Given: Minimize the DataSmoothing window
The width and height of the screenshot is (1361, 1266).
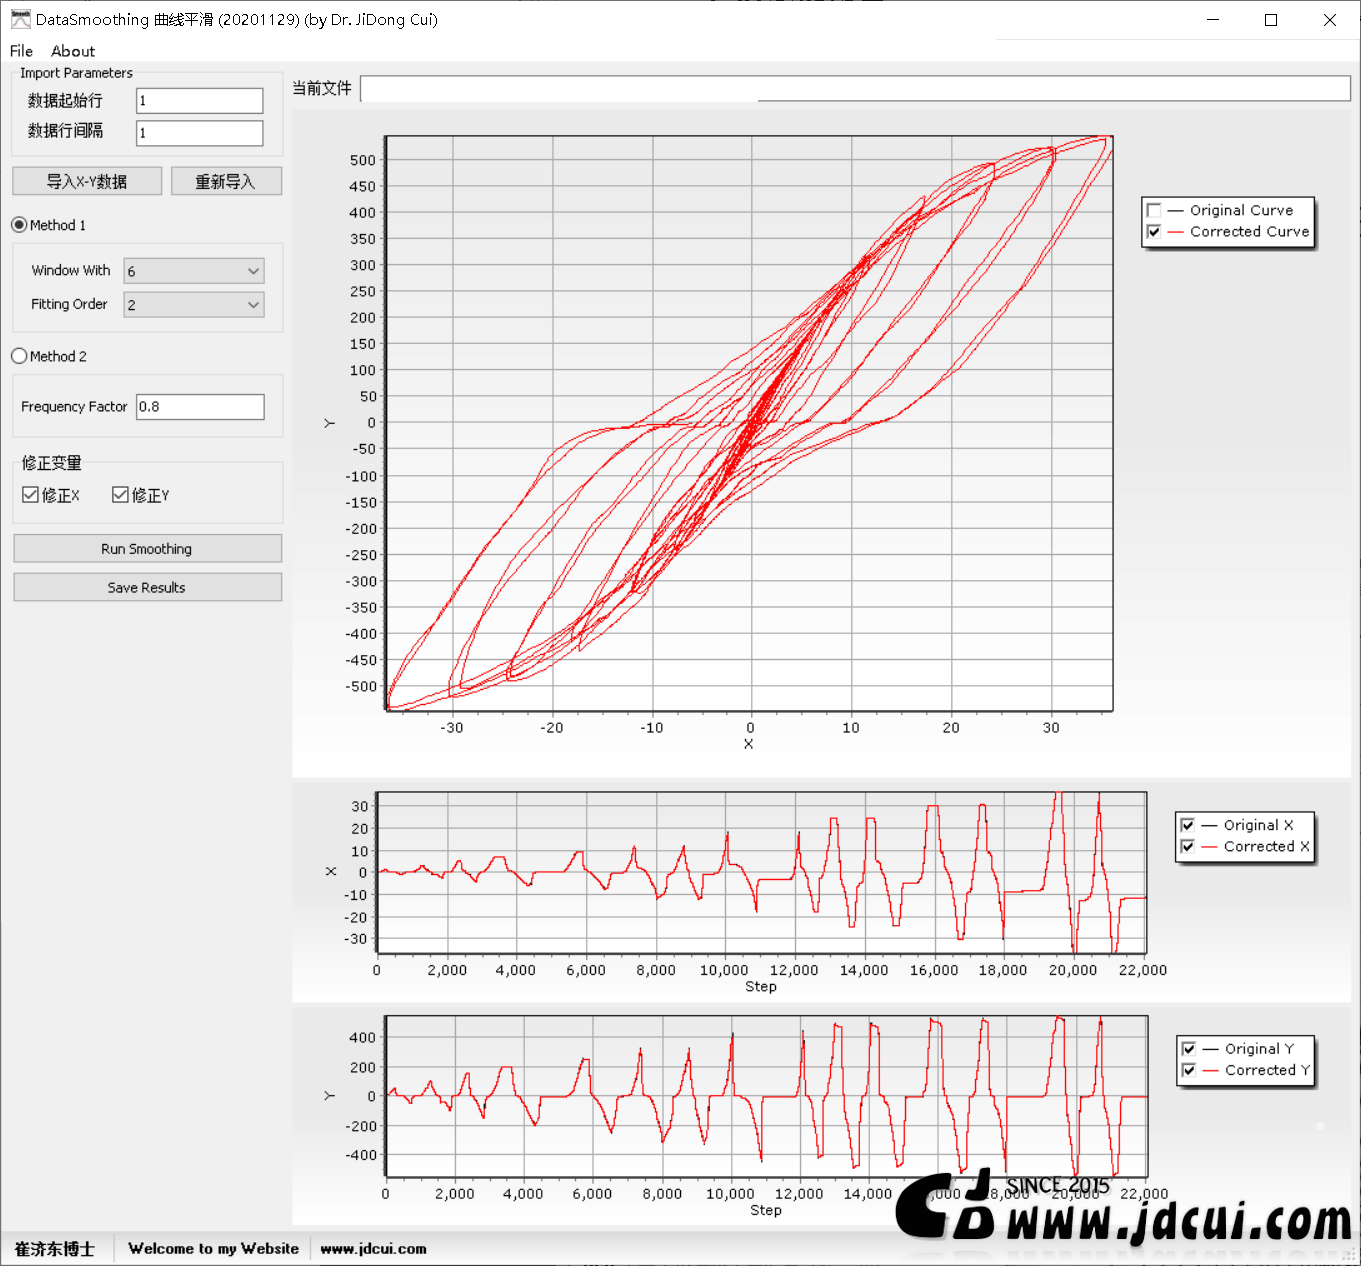Looking at the screenshot, I should (x=1213, y=19).
